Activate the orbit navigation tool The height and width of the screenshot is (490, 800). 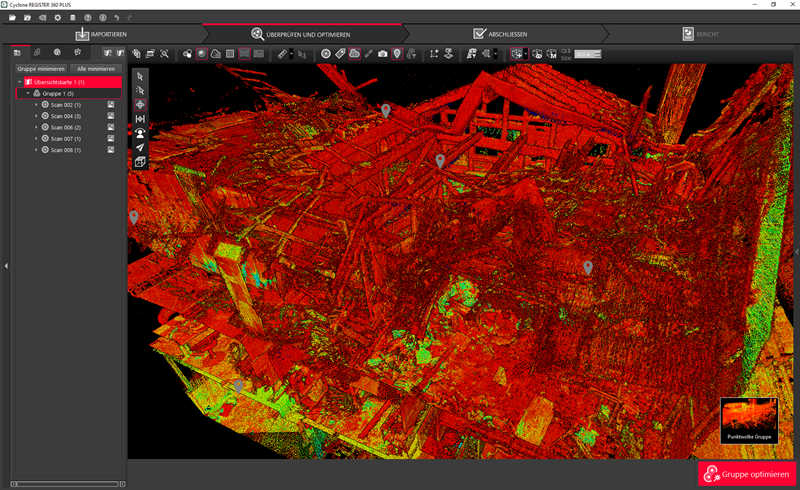click(x=140, y=104)
